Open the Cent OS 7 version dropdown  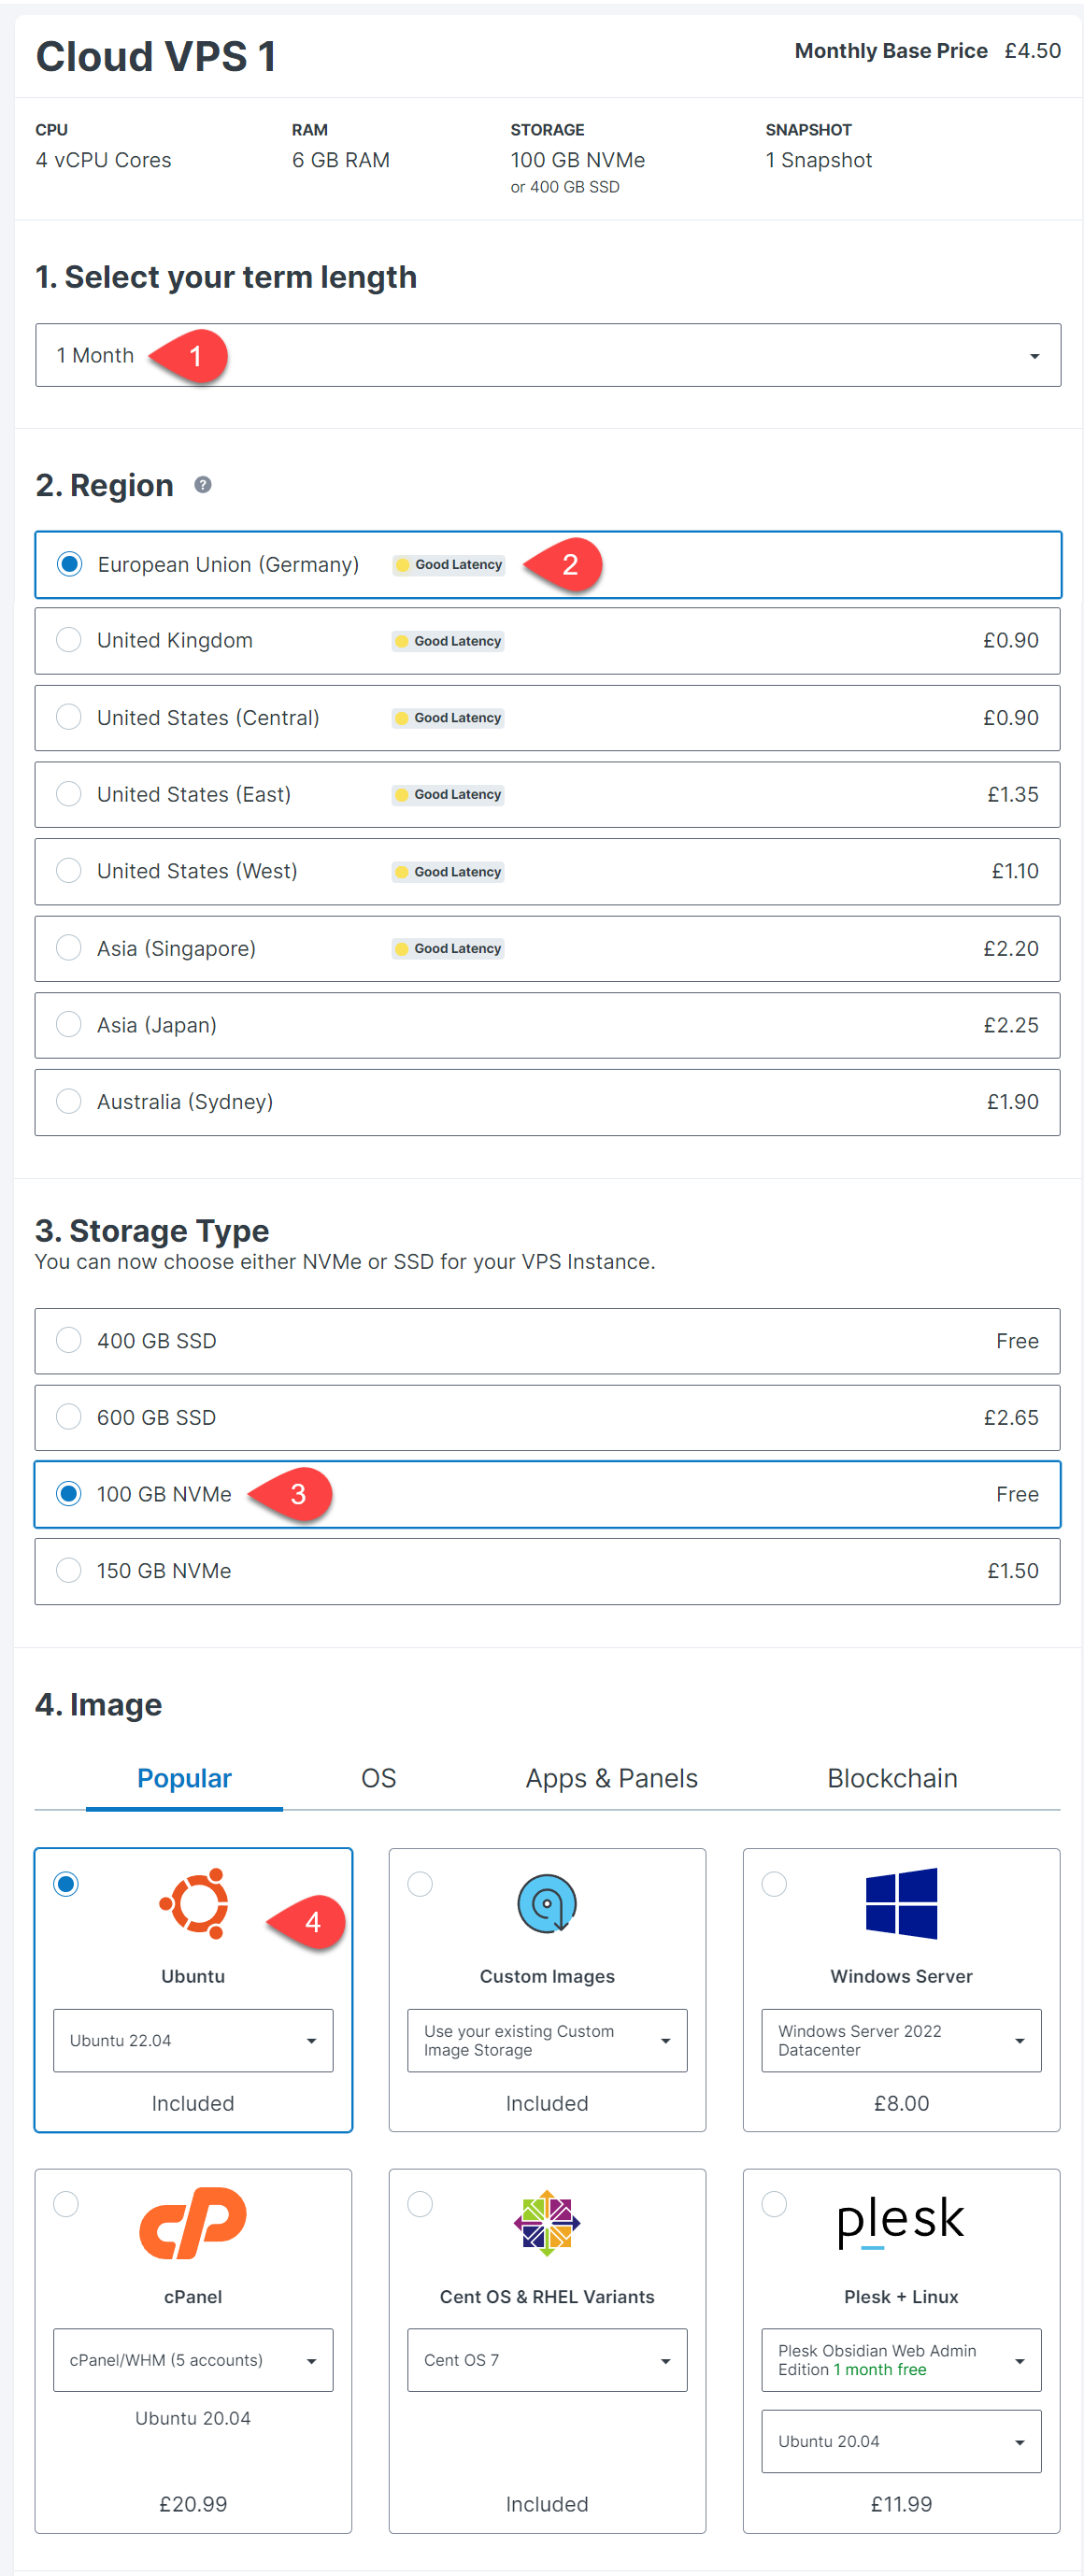(547, 2359)
